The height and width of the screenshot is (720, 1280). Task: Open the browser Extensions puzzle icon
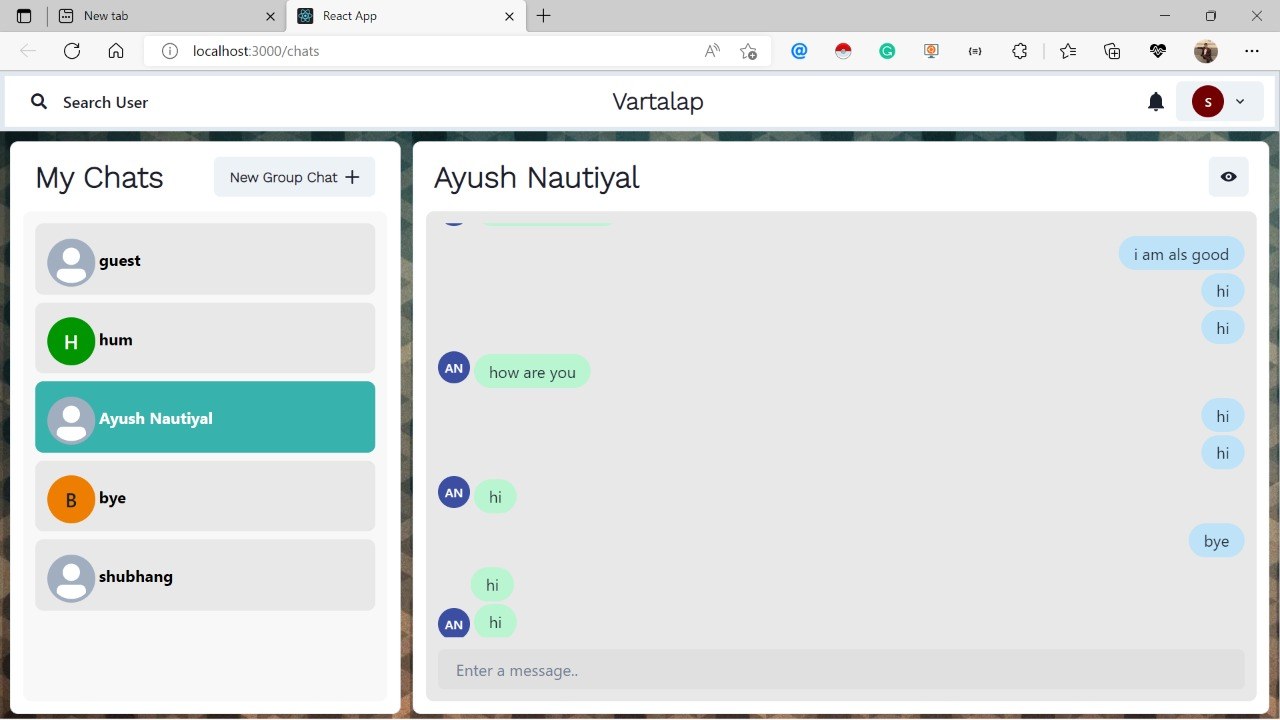pyautogui.click(x=1019, y=51)
